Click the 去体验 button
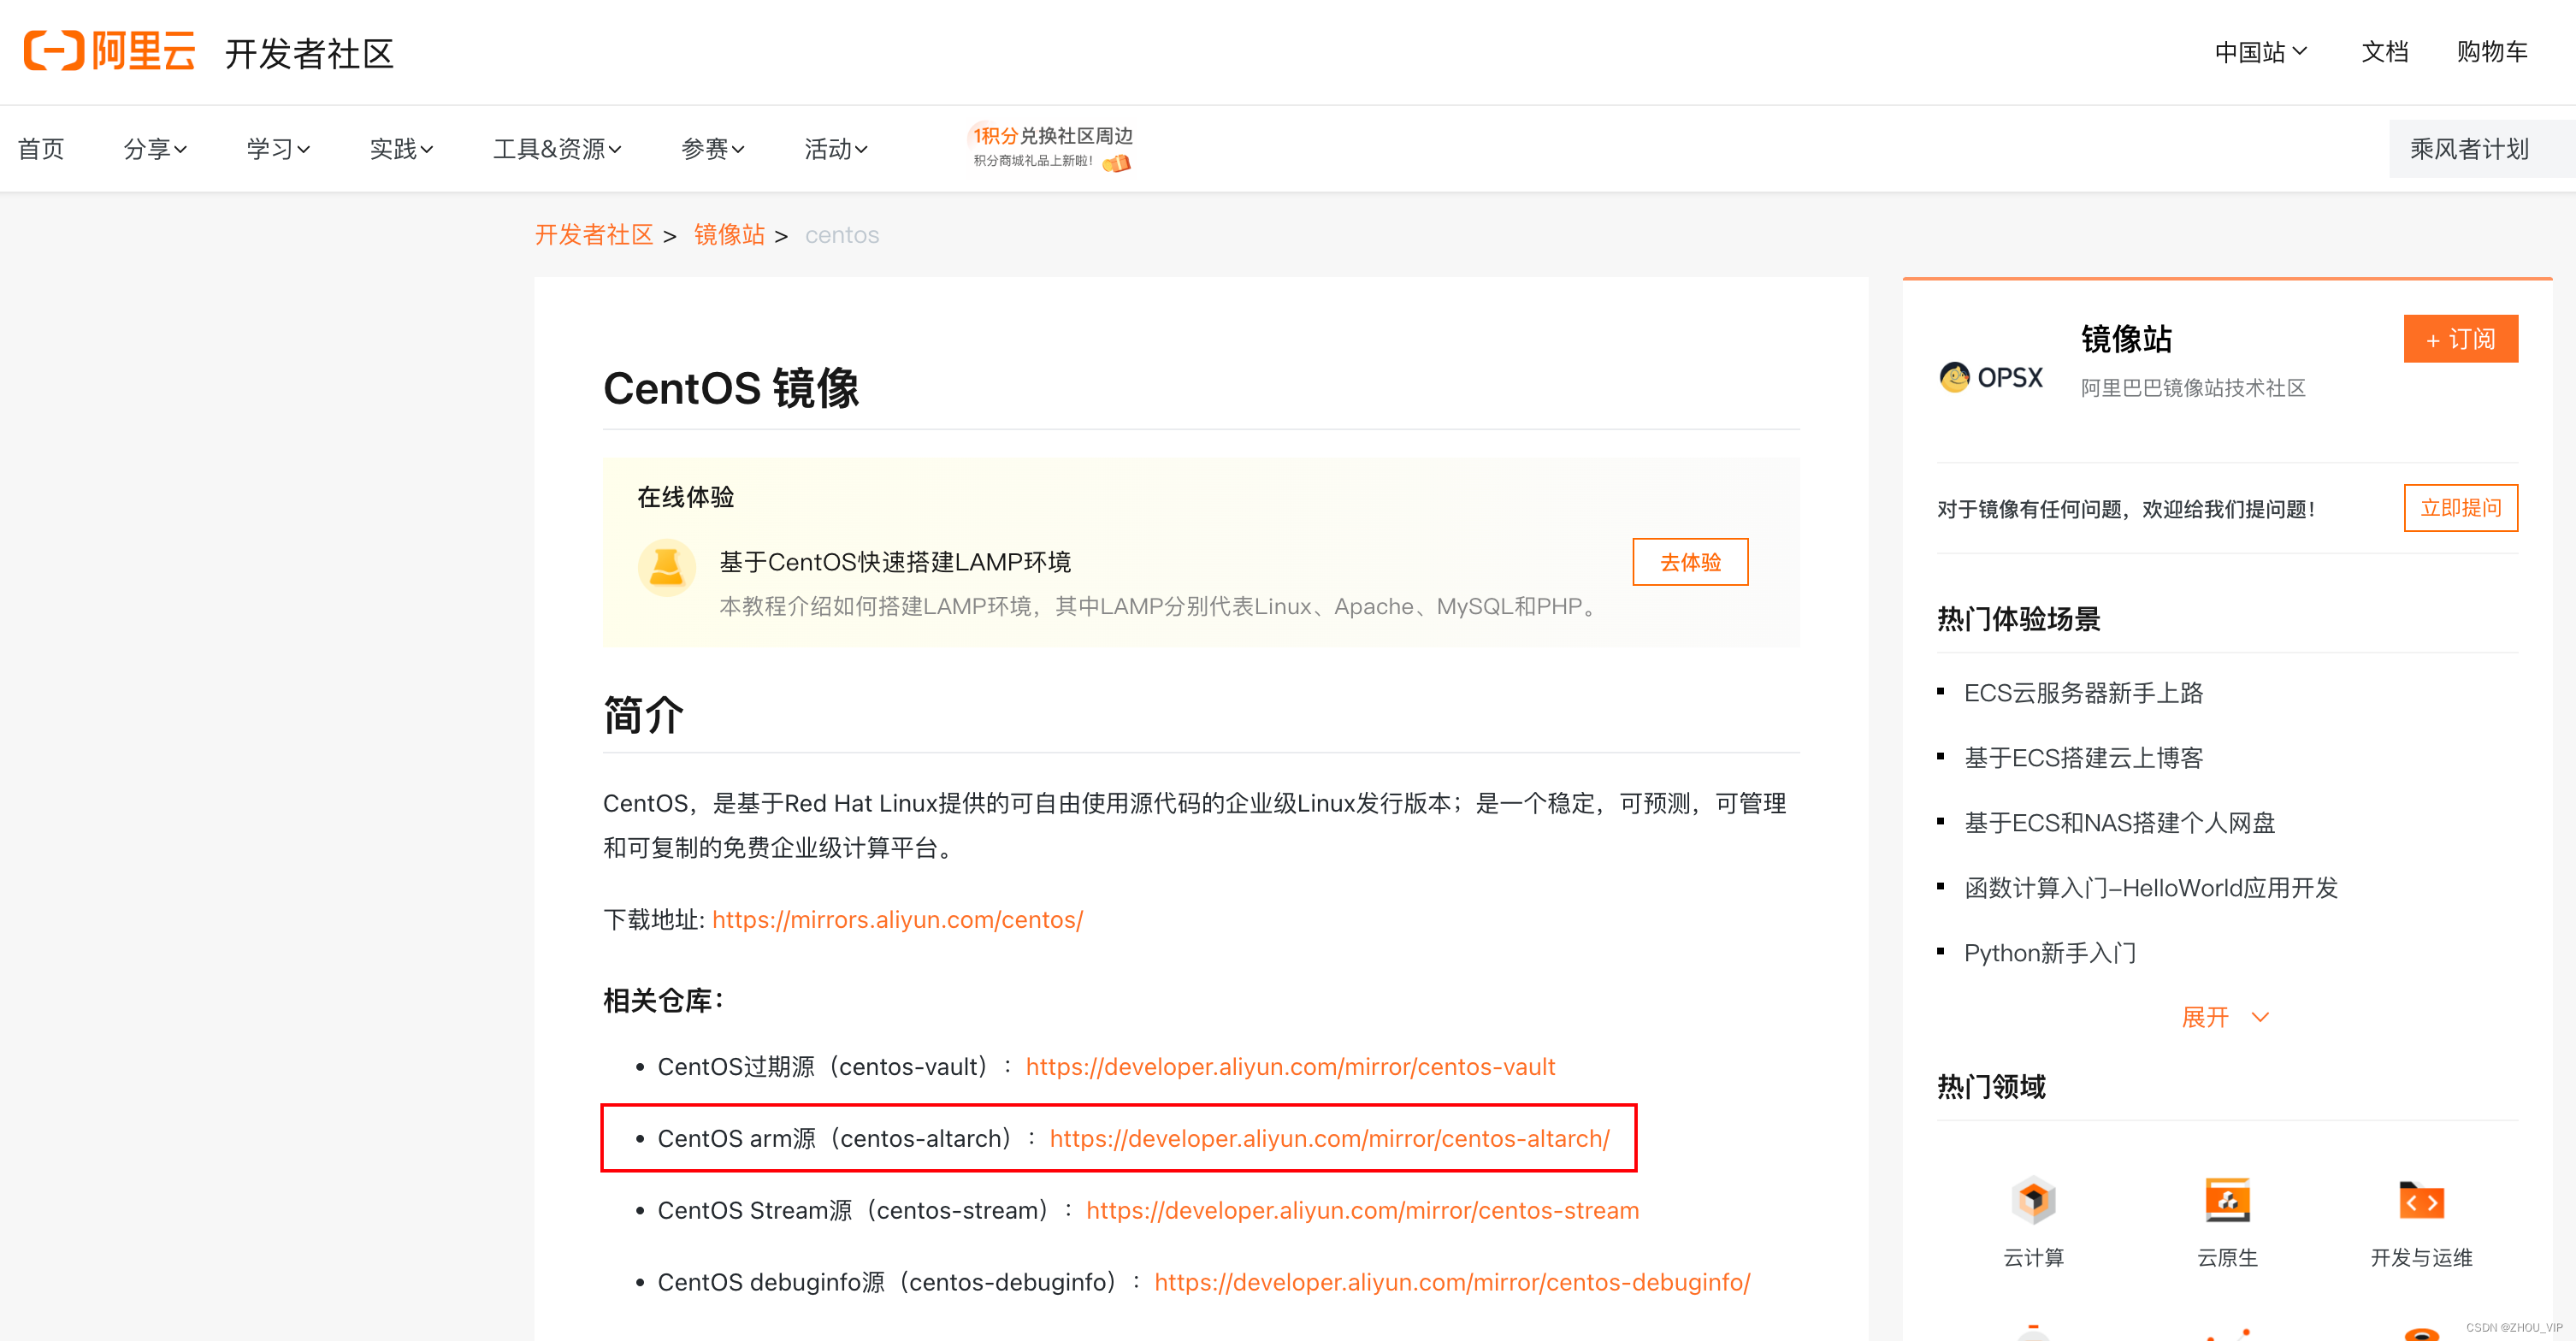Viewport: 2576px width, 1341px height. 1690,562
